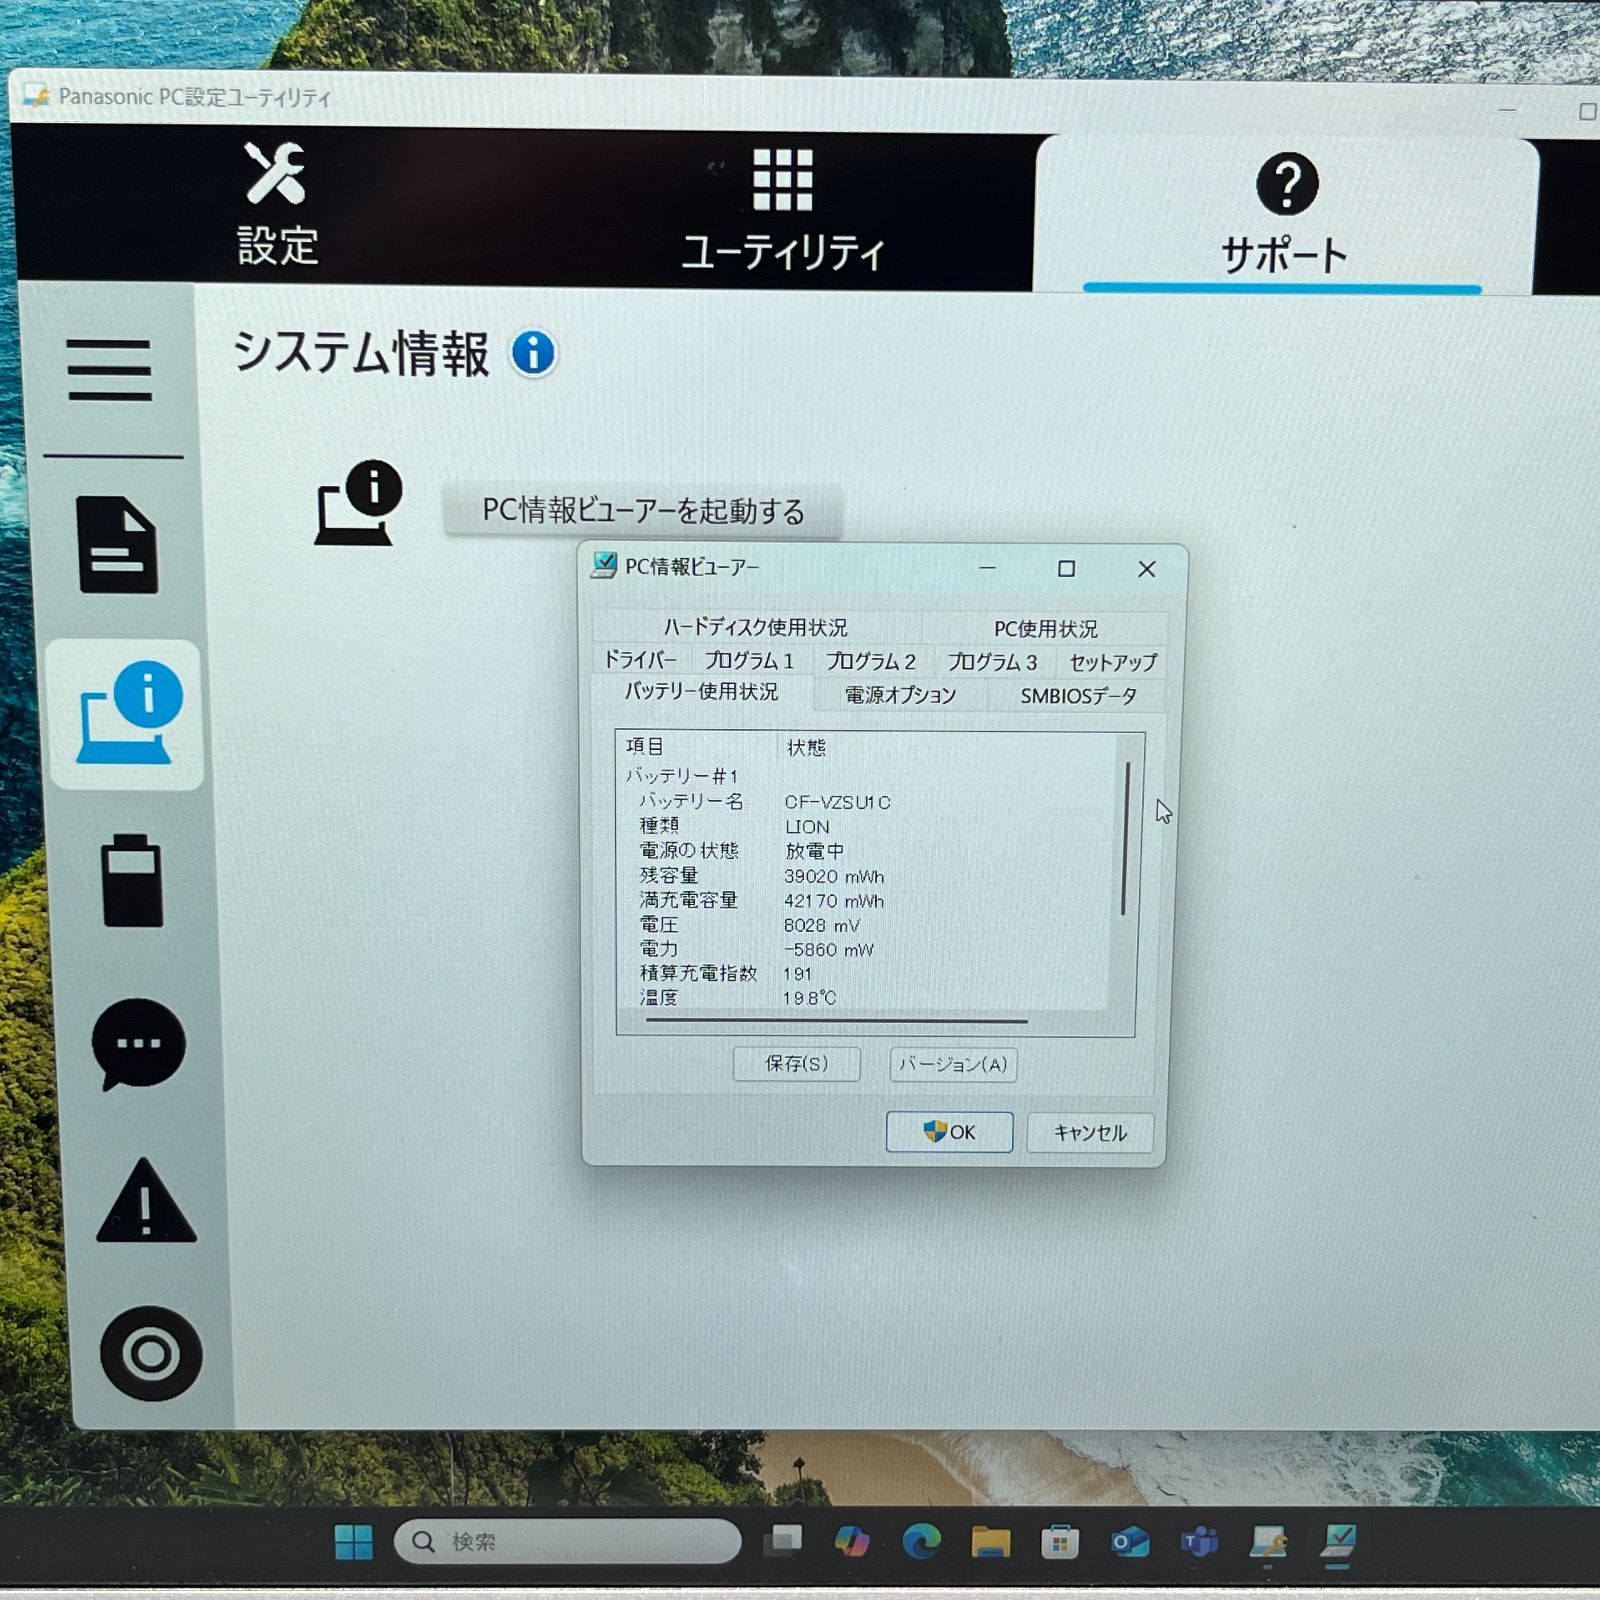Open Task View from taskbar
This screenshot has height=1600, width=1600.
click(784, 1540)
